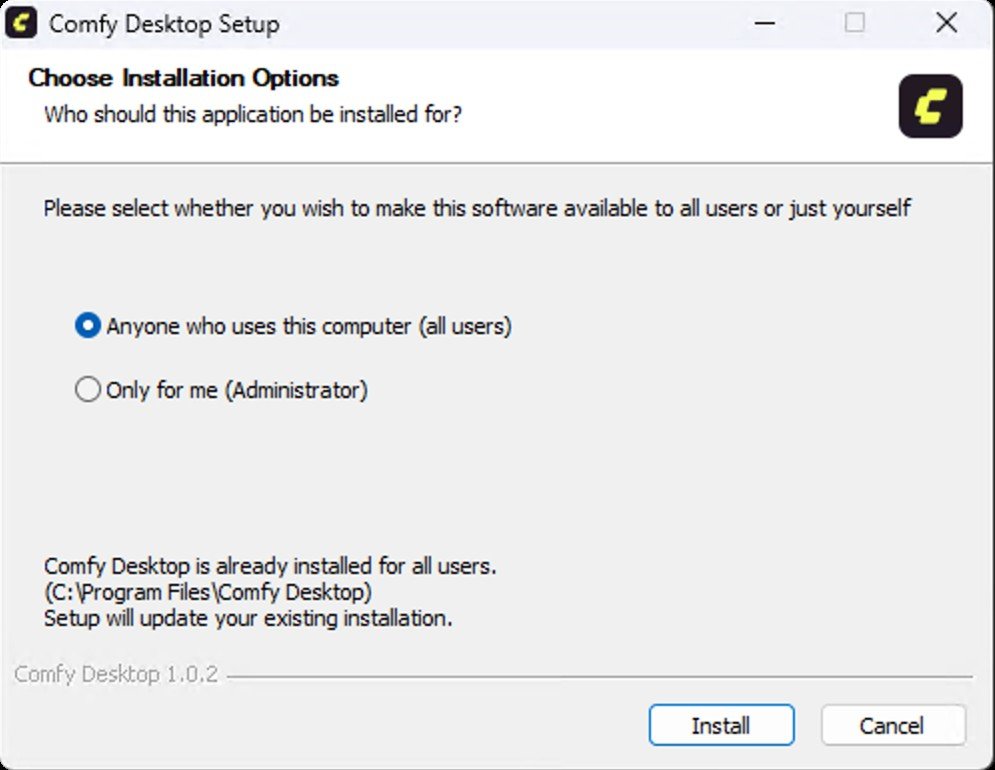Click the 'Choose Installation Options' heading
Screen dimensions: 995x770
(183, 78)
